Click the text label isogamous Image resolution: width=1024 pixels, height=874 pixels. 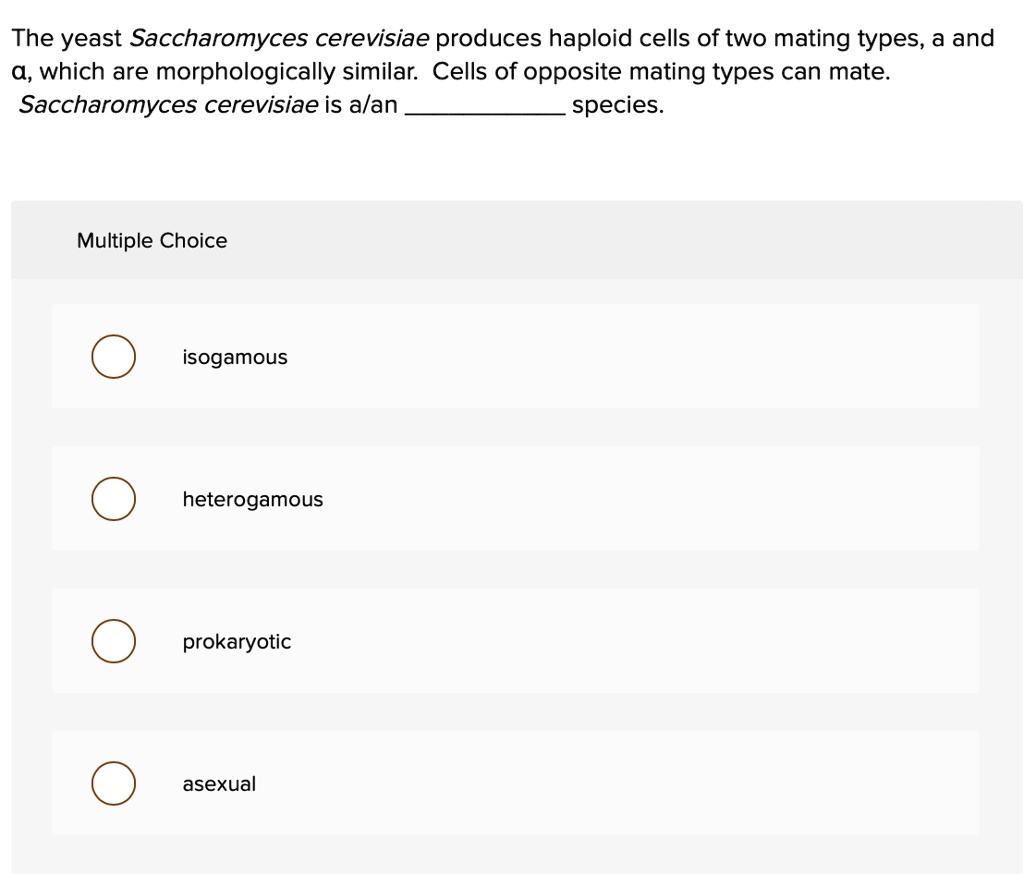point(234,356)
